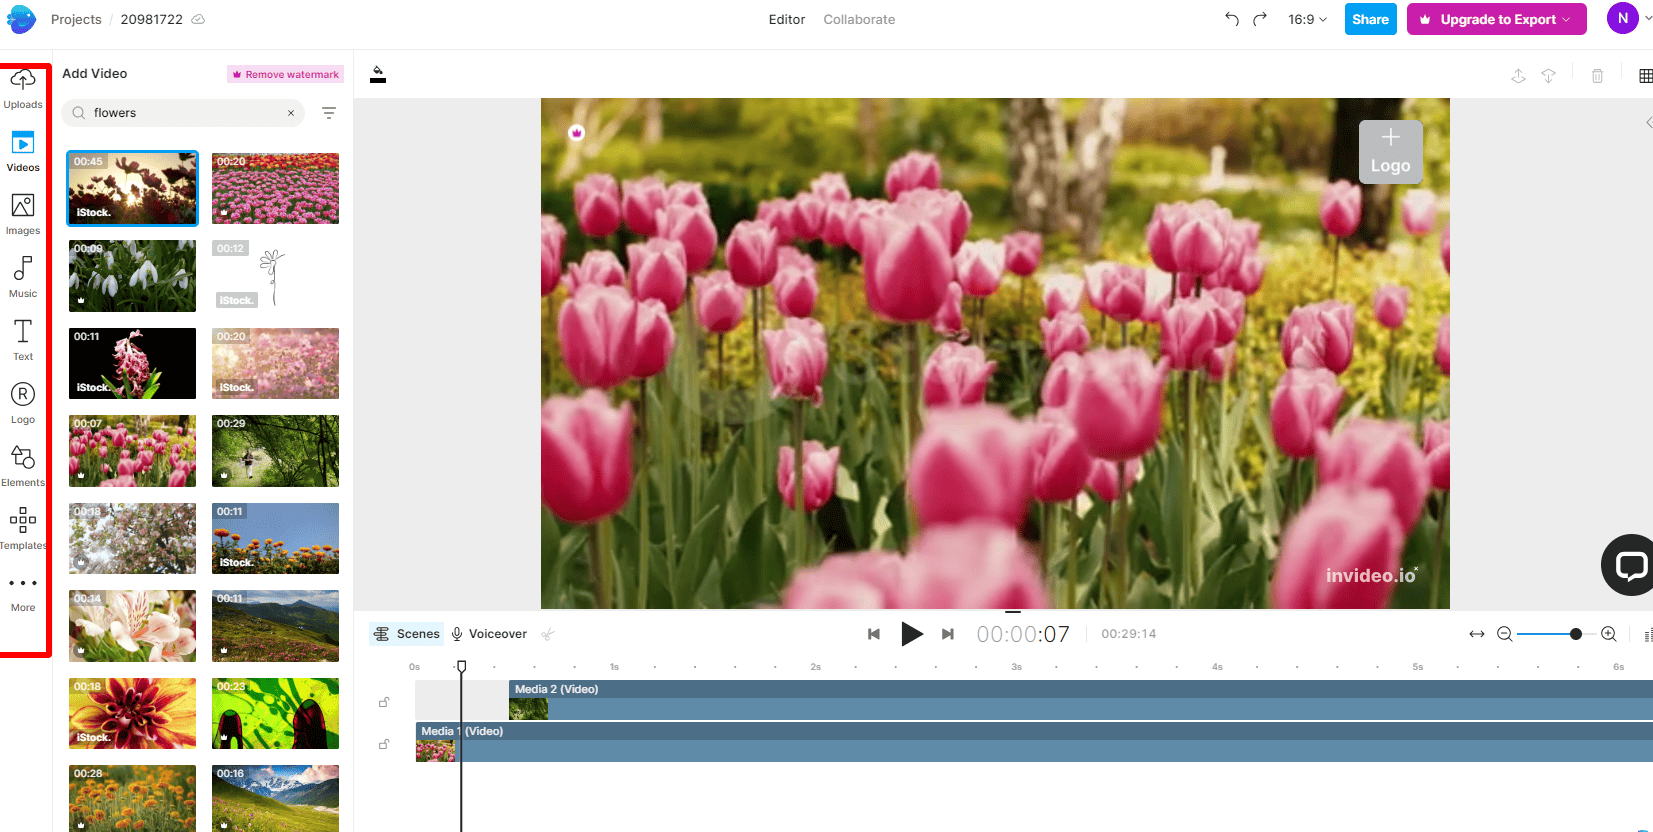This screenshot has width=1653, height=832.
Task: Skip to previous scene
Action: (874, 634)
